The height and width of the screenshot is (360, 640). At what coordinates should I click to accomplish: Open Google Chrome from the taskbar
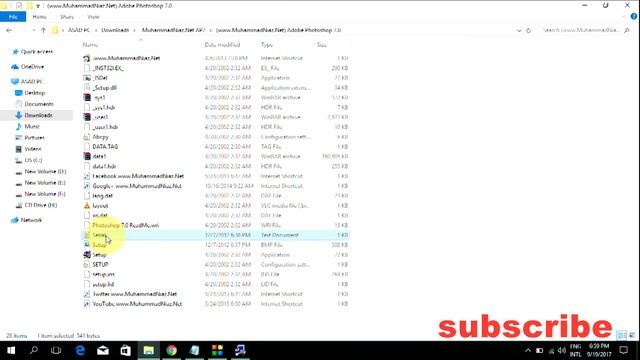click(171, 351)
